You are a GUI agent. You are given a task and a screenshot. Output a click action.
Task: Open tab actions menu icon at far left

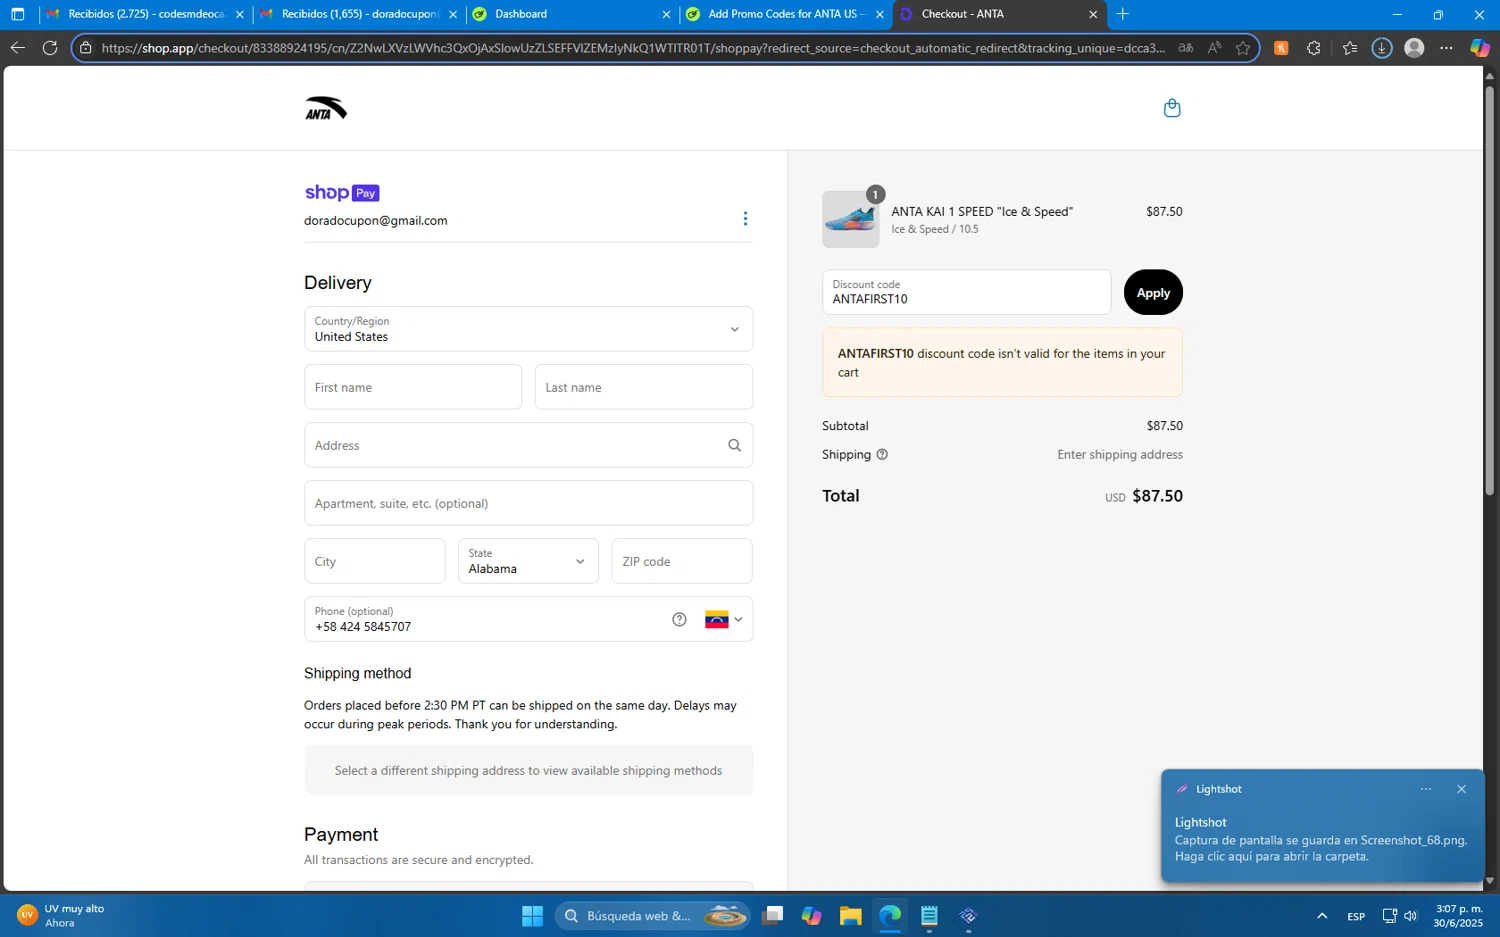[17, 14]
